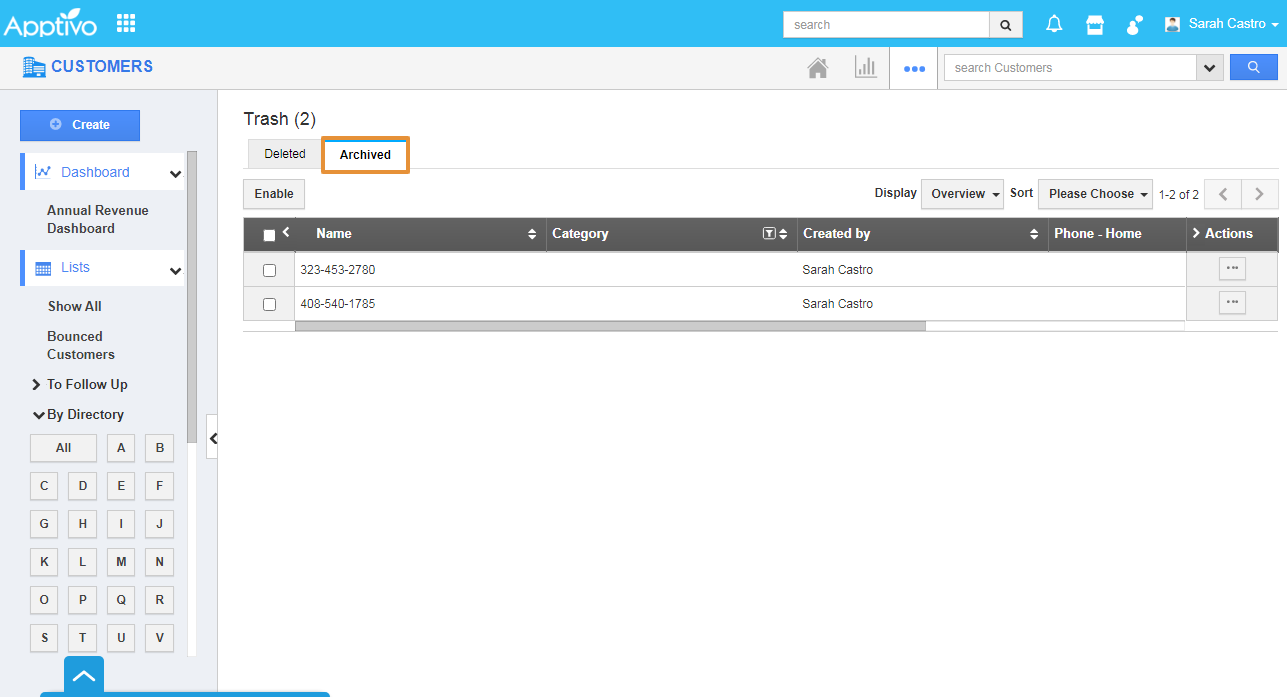Check the box for 408-540-1785 row

269,304
